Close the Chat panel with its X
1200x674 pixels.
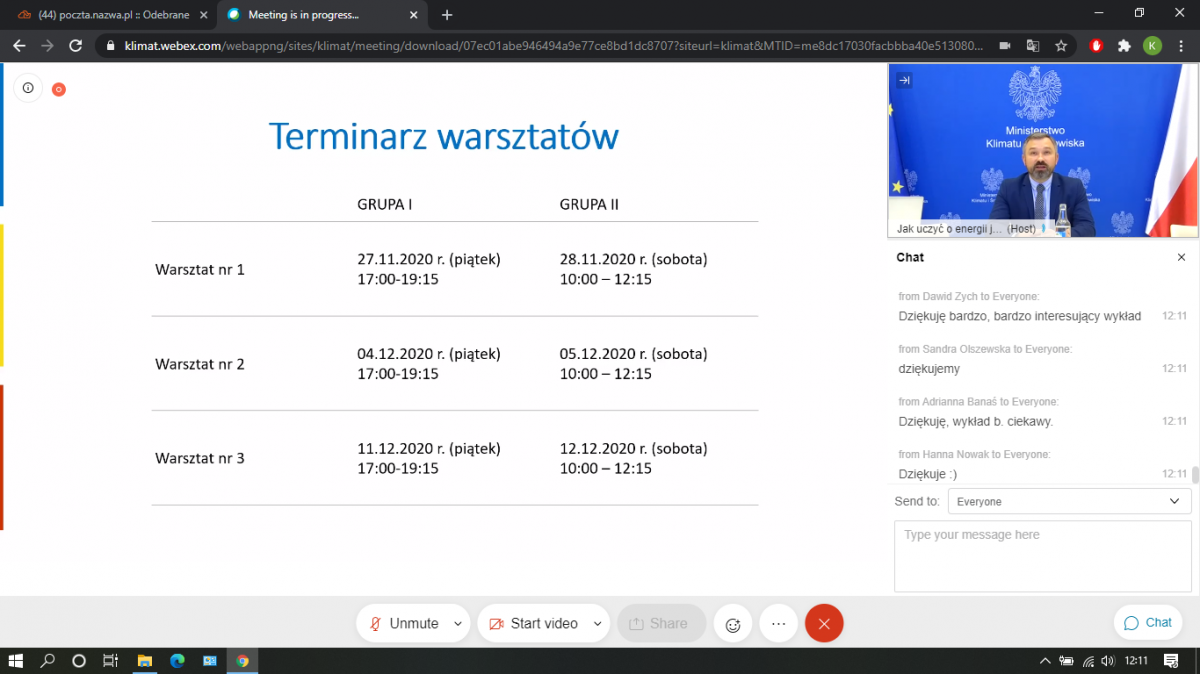pos(1181,257)
